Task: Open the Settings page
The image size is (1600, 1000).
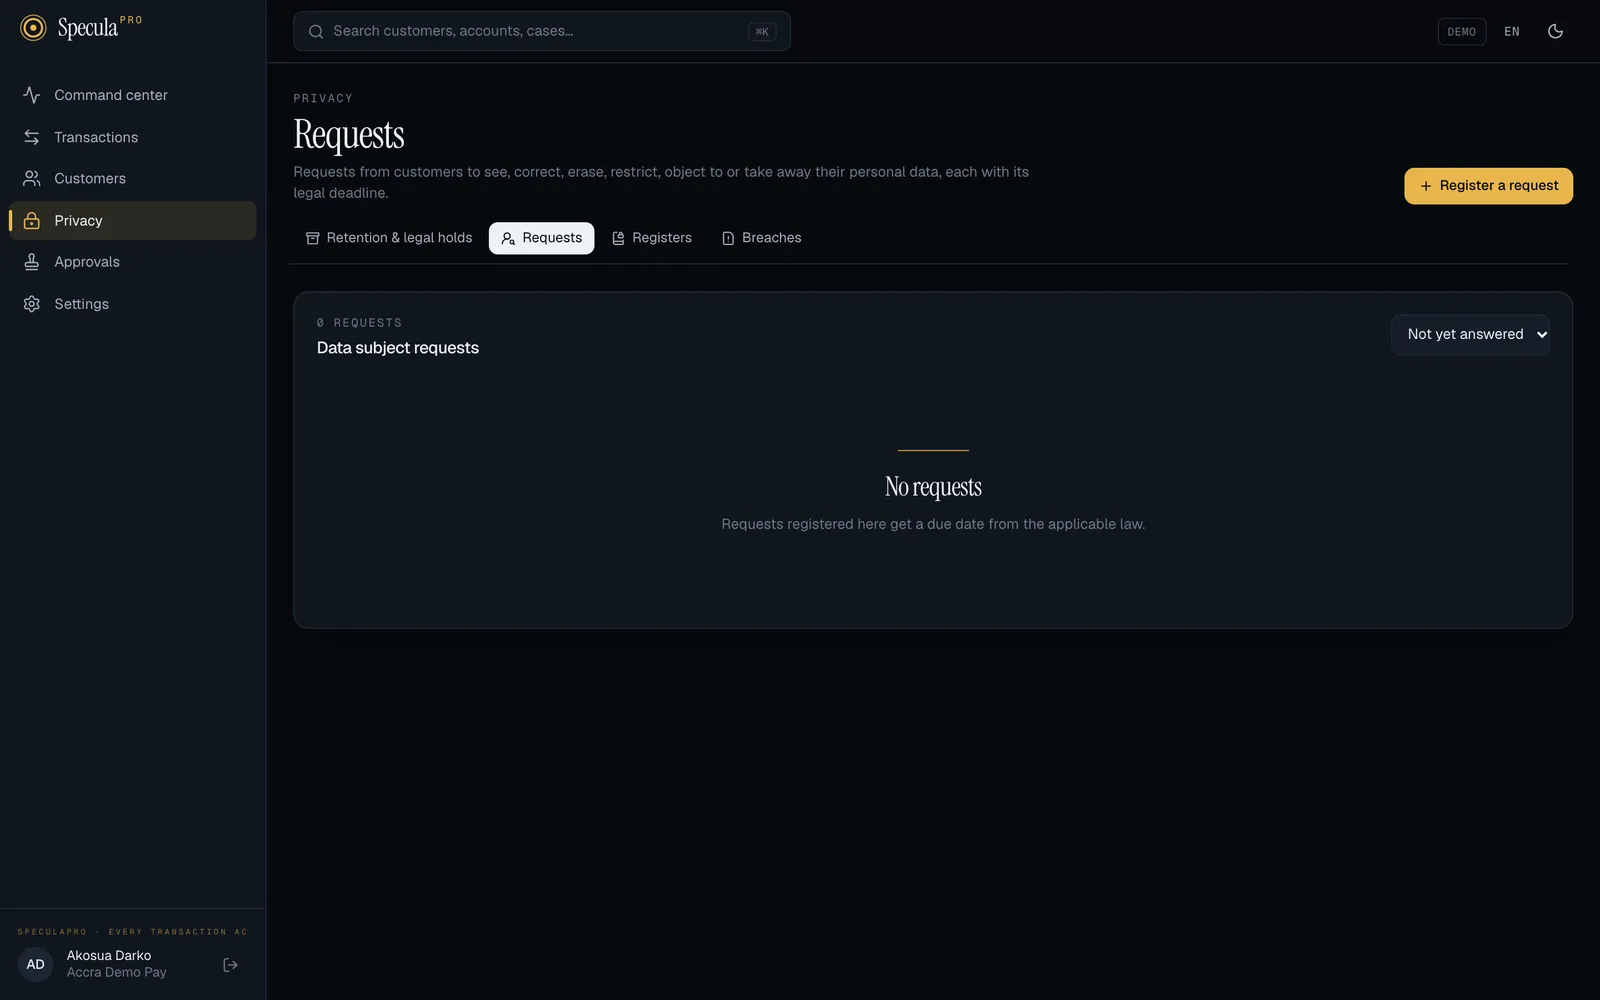Action: coord(133,304)
